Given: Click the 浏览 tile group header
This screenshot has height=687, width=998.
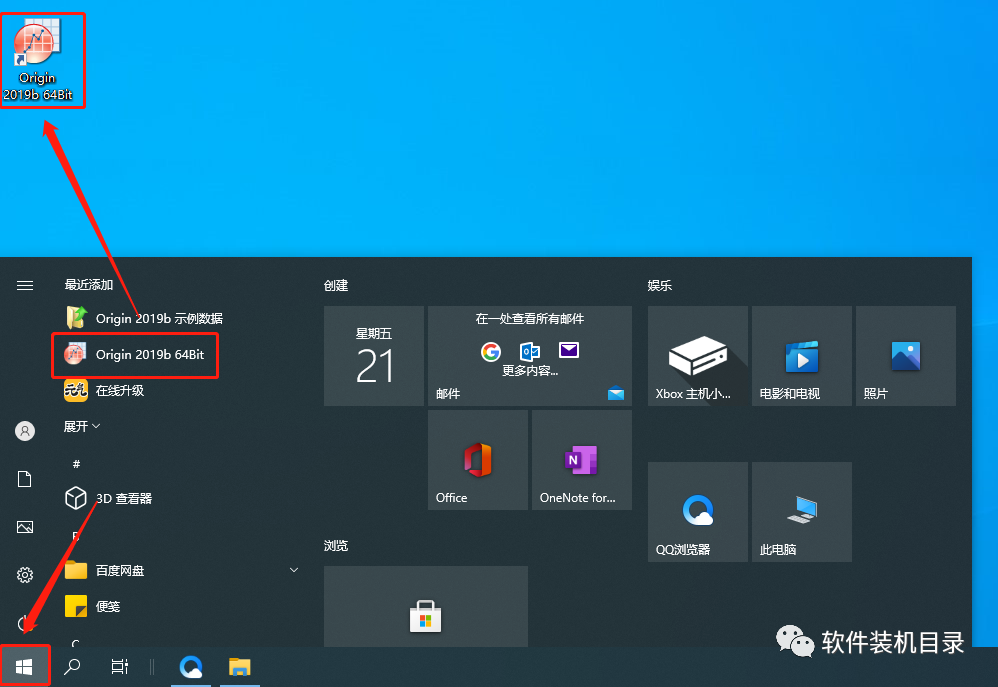Looking at the screenshot, I should coord(336,545).
